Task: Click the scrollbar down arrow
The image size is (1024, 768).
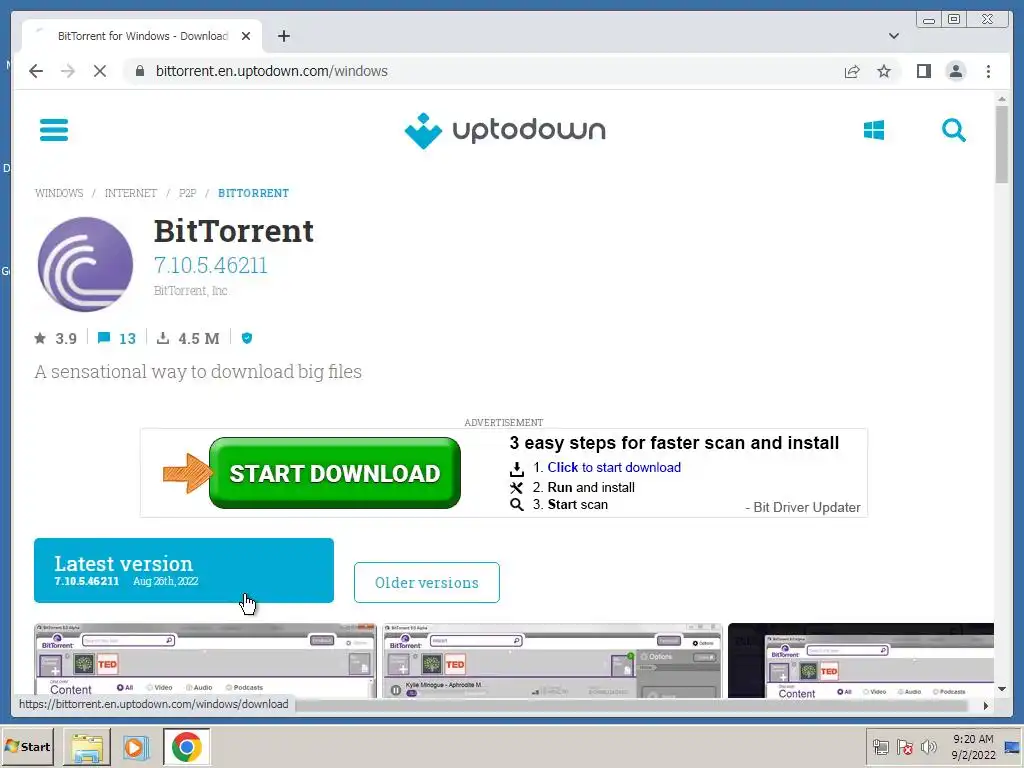Action: coord(1002,688)
